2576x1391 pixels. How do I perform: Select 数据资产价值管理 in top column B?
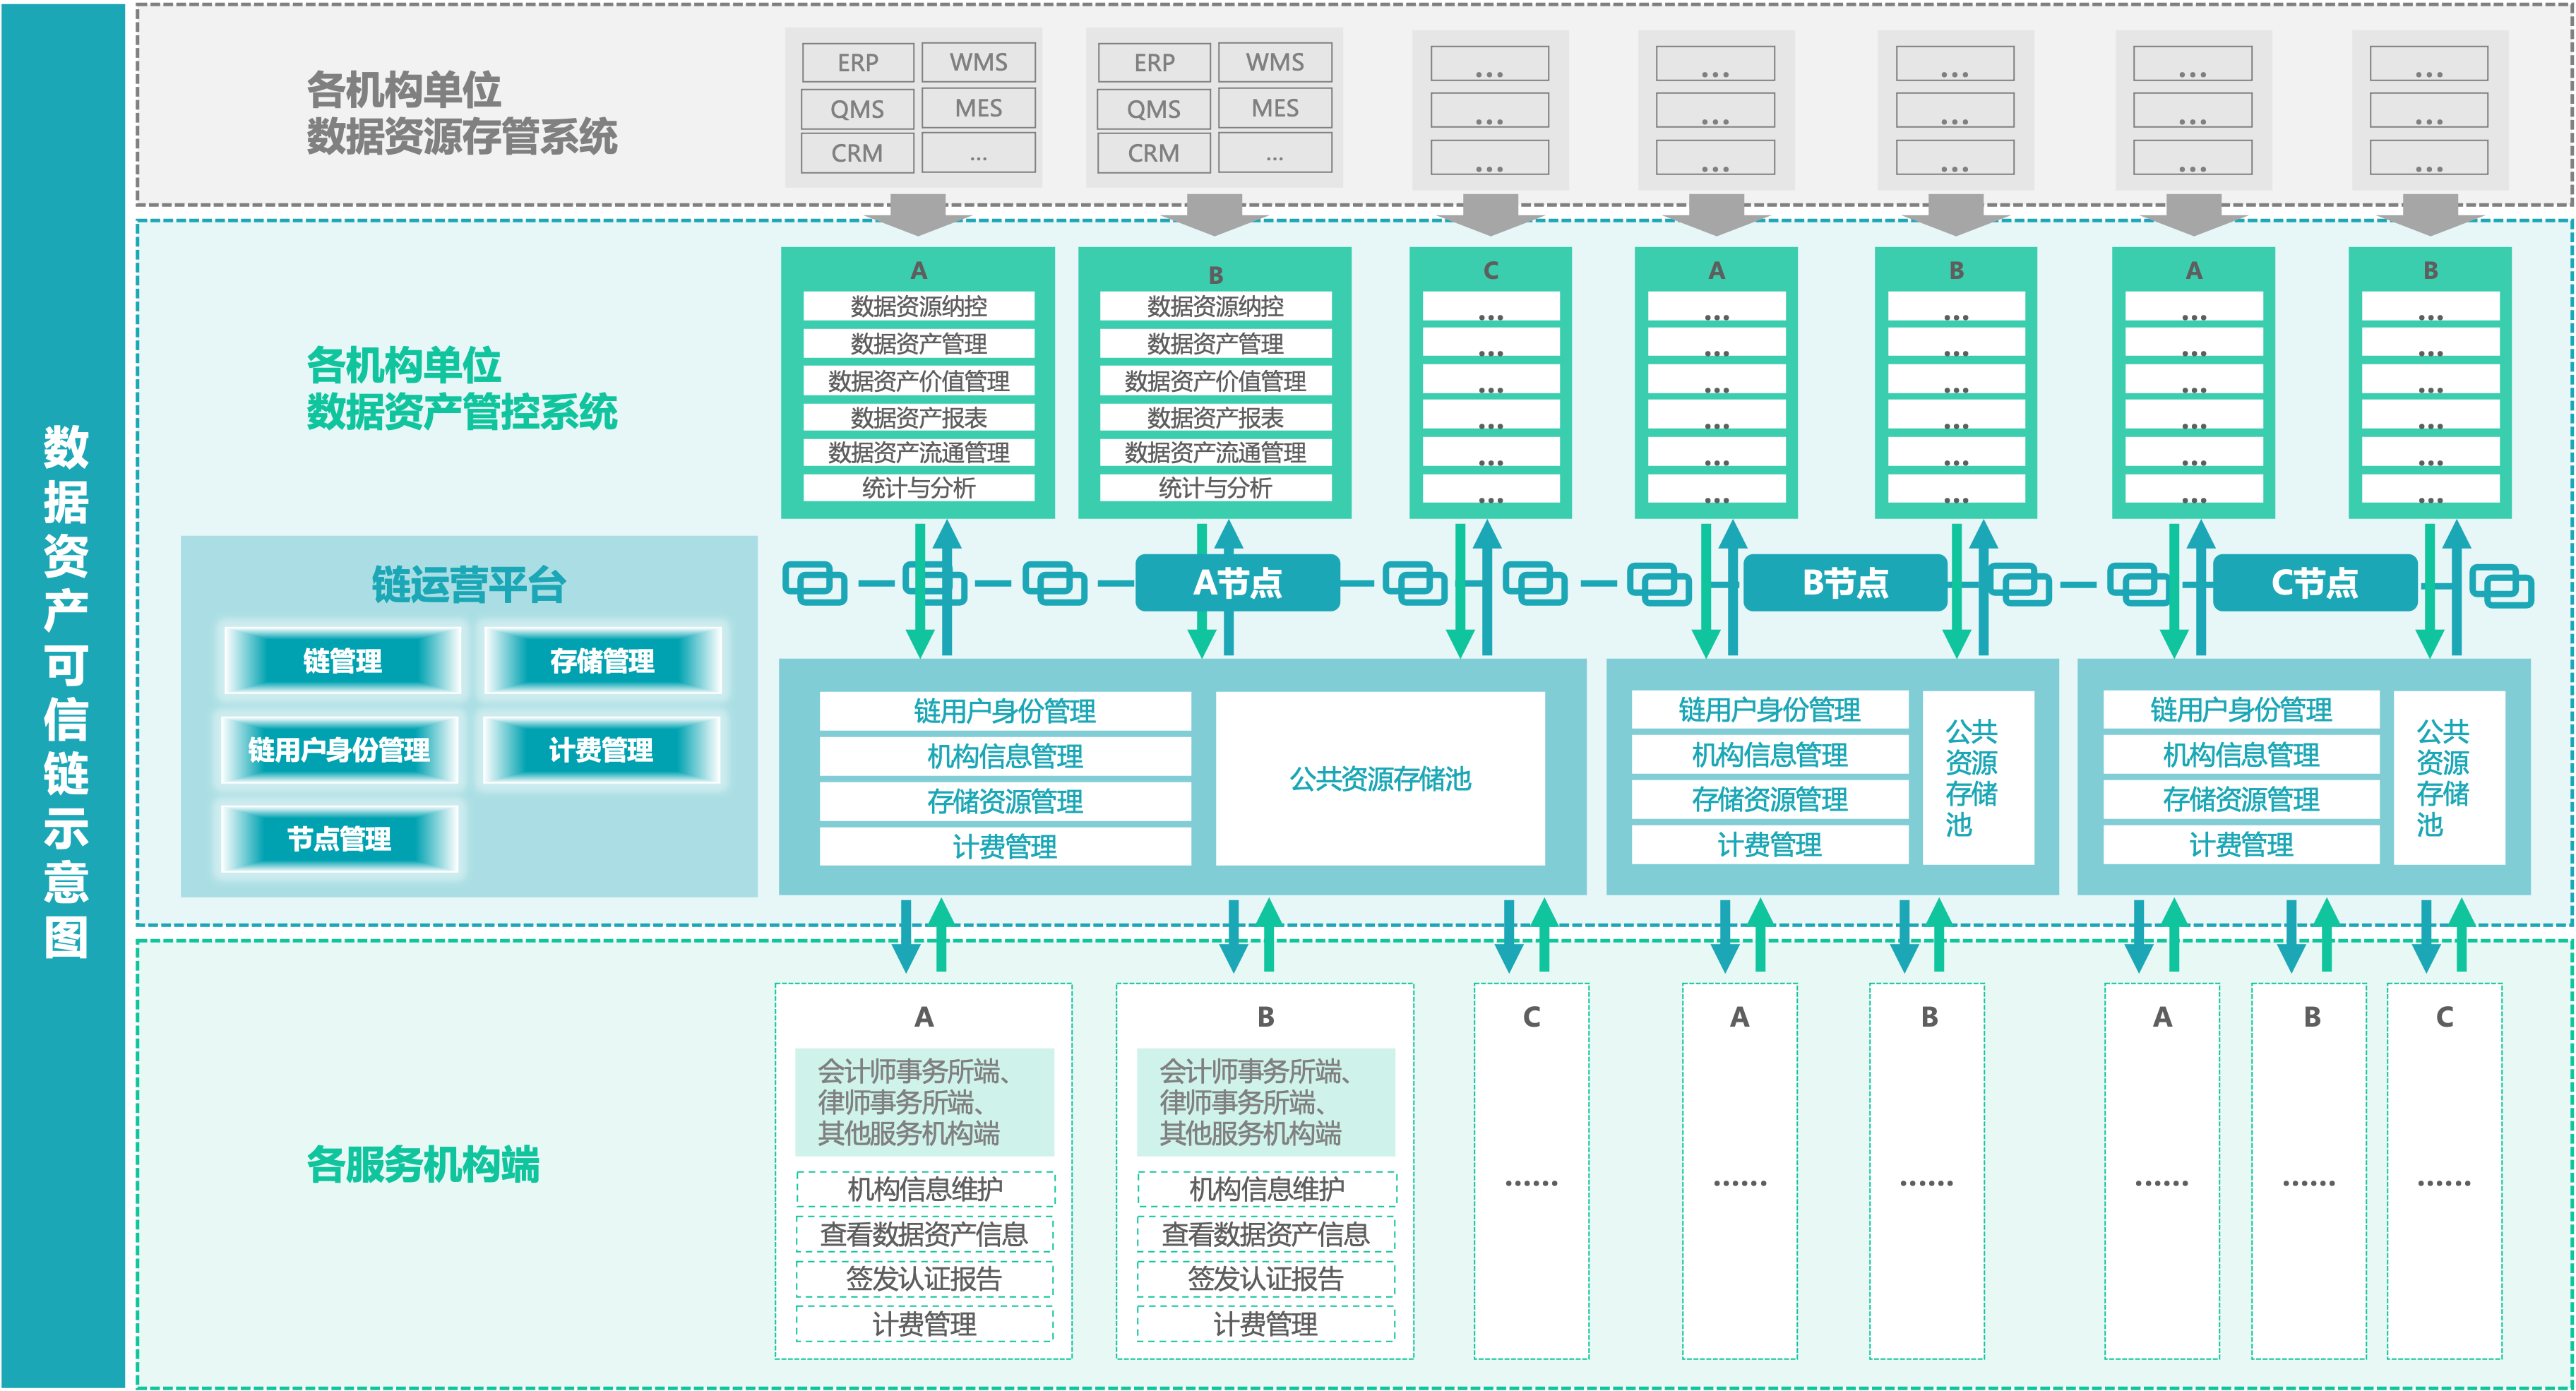[x=1215, y=381]
